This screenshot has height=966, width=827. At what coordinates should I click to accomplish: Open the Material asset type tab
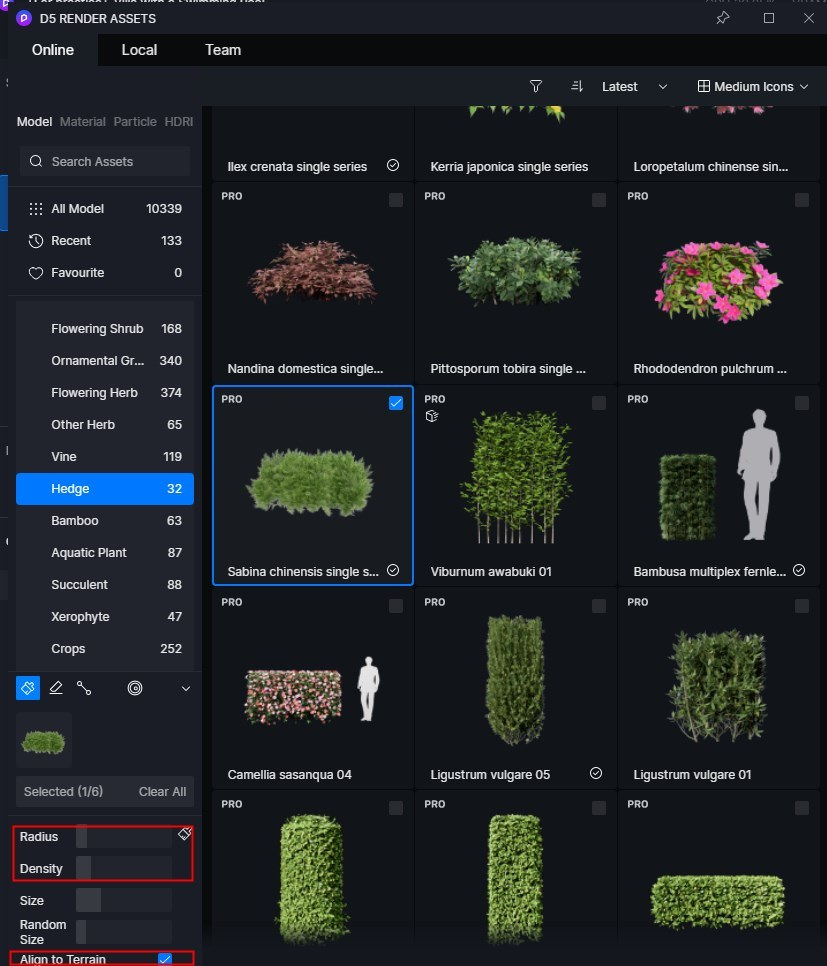click(83, 121)
